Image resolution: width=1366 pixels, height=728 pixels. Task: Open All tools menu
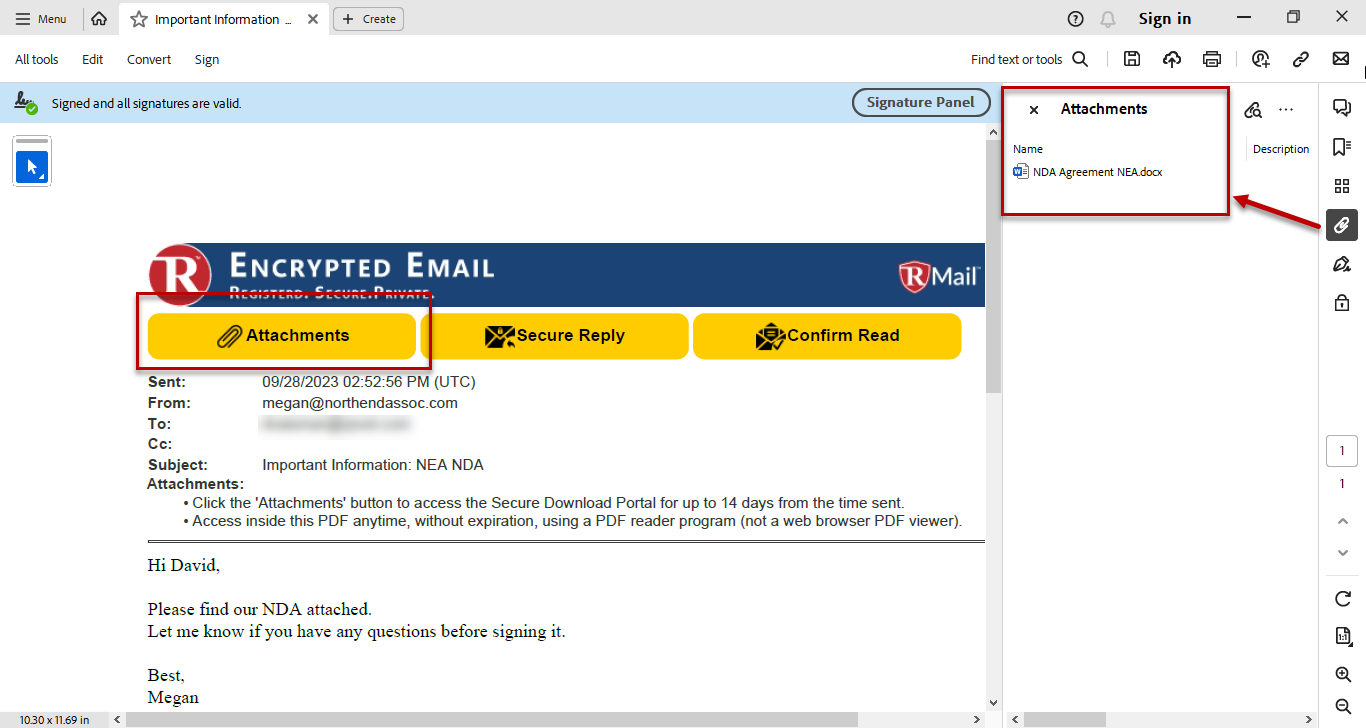[37, 60]
